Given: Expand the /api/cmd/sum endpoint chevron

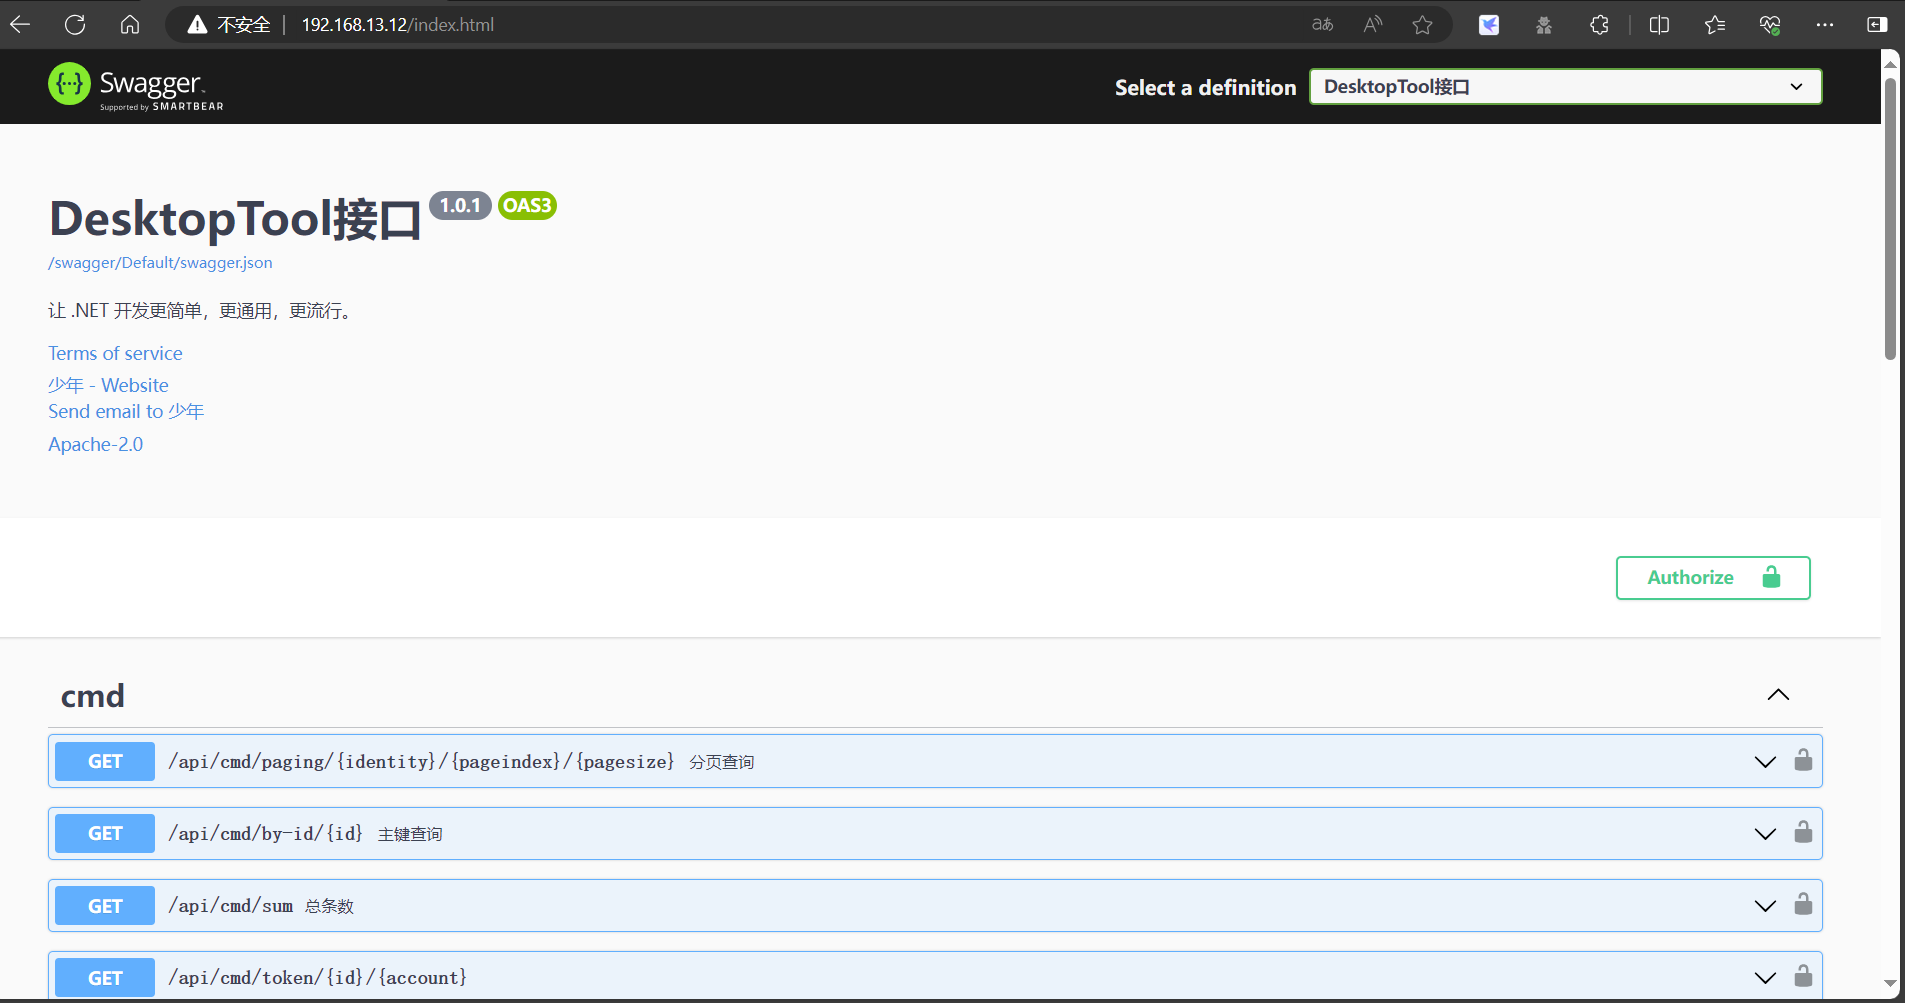Looking at the screenshot, I should click(1765, 906).
